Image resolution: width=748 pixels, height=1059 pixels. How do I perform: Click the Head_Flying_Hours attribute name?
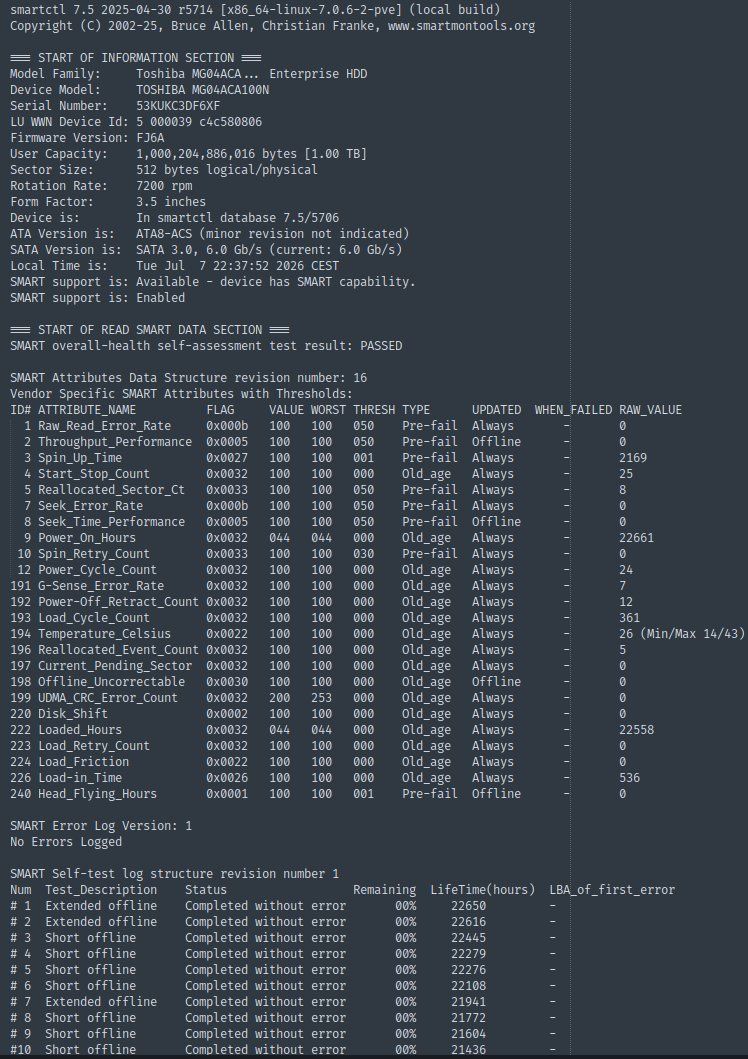click(x=97, y=794)
